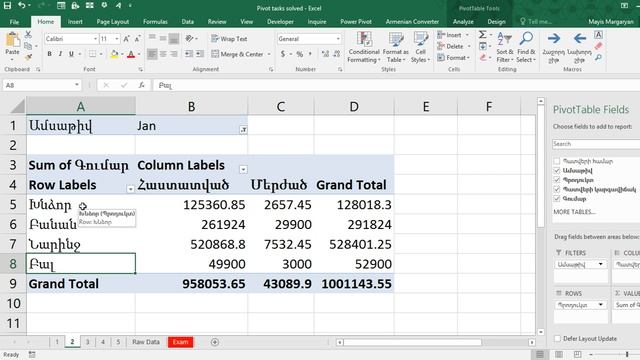640x360 pixels.
Task: Click in the PivotTable Fields search box
Action: (x=596, y=144)
